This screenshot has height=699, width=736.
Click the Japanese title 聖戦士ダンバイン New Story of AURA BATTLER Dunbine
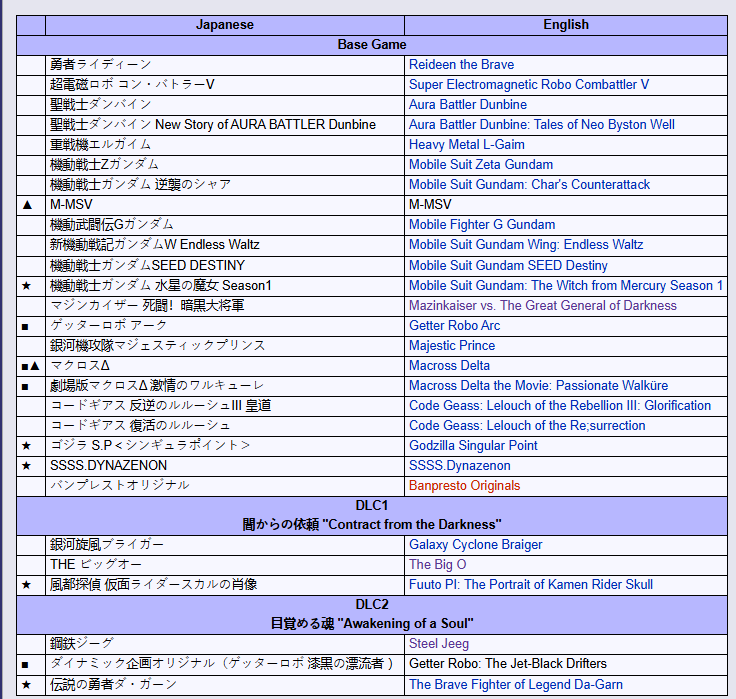pos(213,125)
